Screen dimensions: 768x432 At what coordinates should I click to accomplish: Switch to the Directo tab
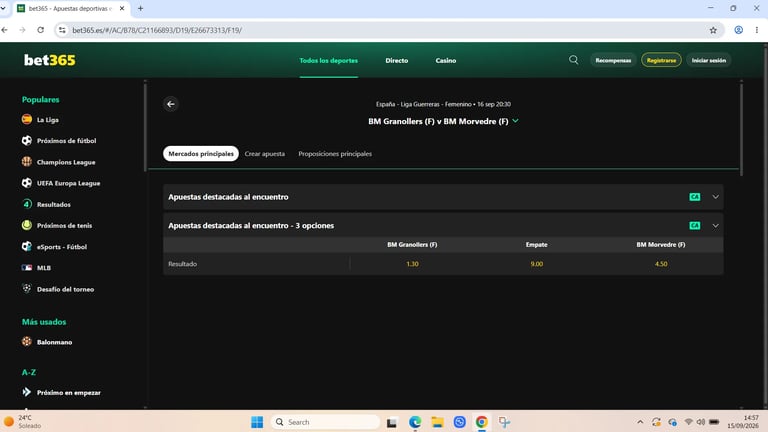pos(397,60)
